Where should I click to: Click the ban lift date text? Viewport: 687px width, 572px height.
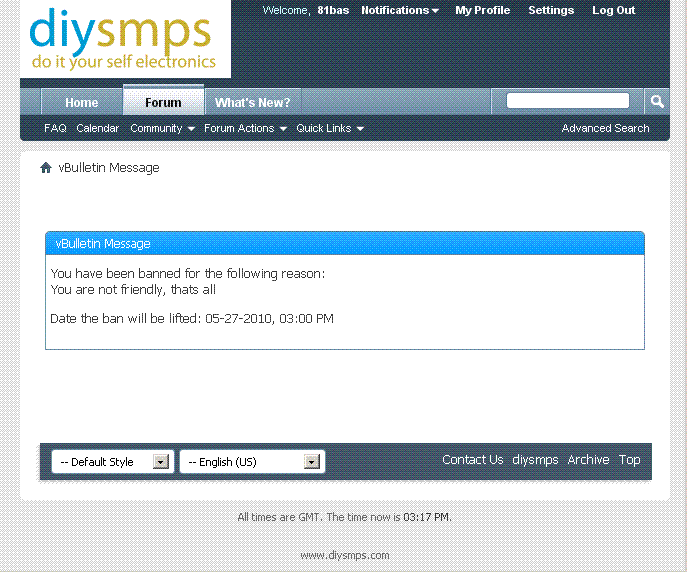[x=192, y=318]
